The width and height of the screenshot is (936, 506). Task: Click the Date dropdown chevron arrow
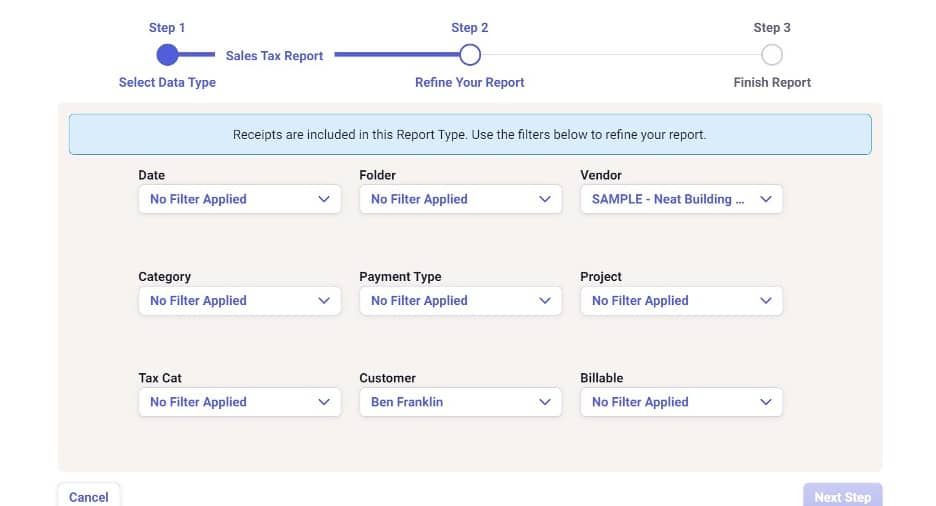click(x=323, y=199)
